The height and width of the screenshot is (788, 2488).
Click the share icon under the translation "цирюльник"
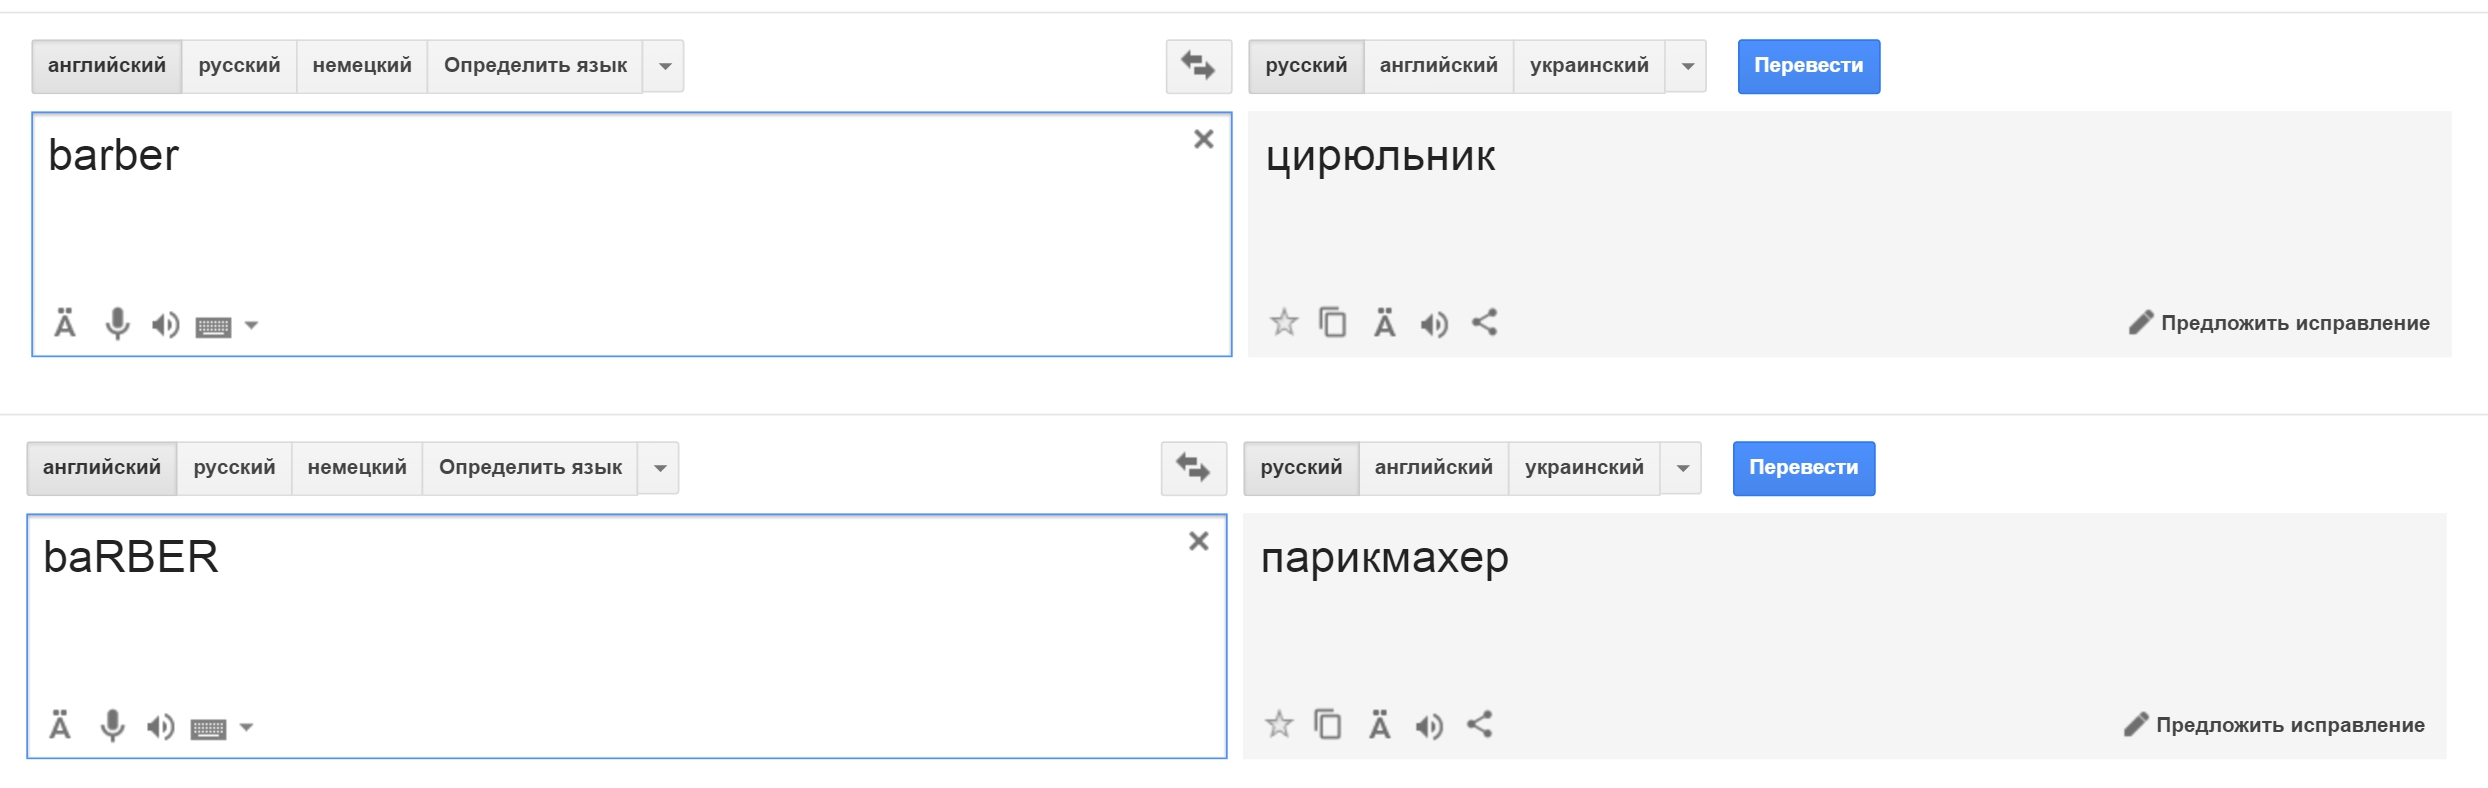(1484, 323)
